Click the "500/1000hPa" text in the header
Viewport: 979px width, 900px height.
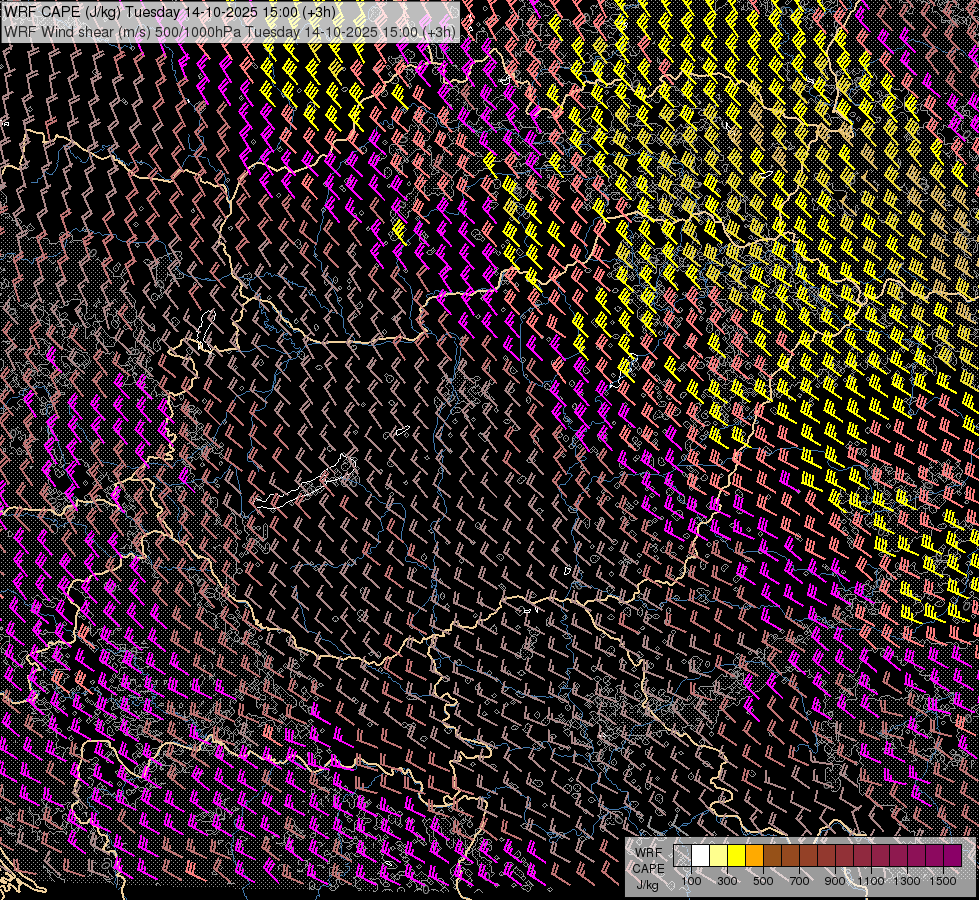click(x=200, y=31)
